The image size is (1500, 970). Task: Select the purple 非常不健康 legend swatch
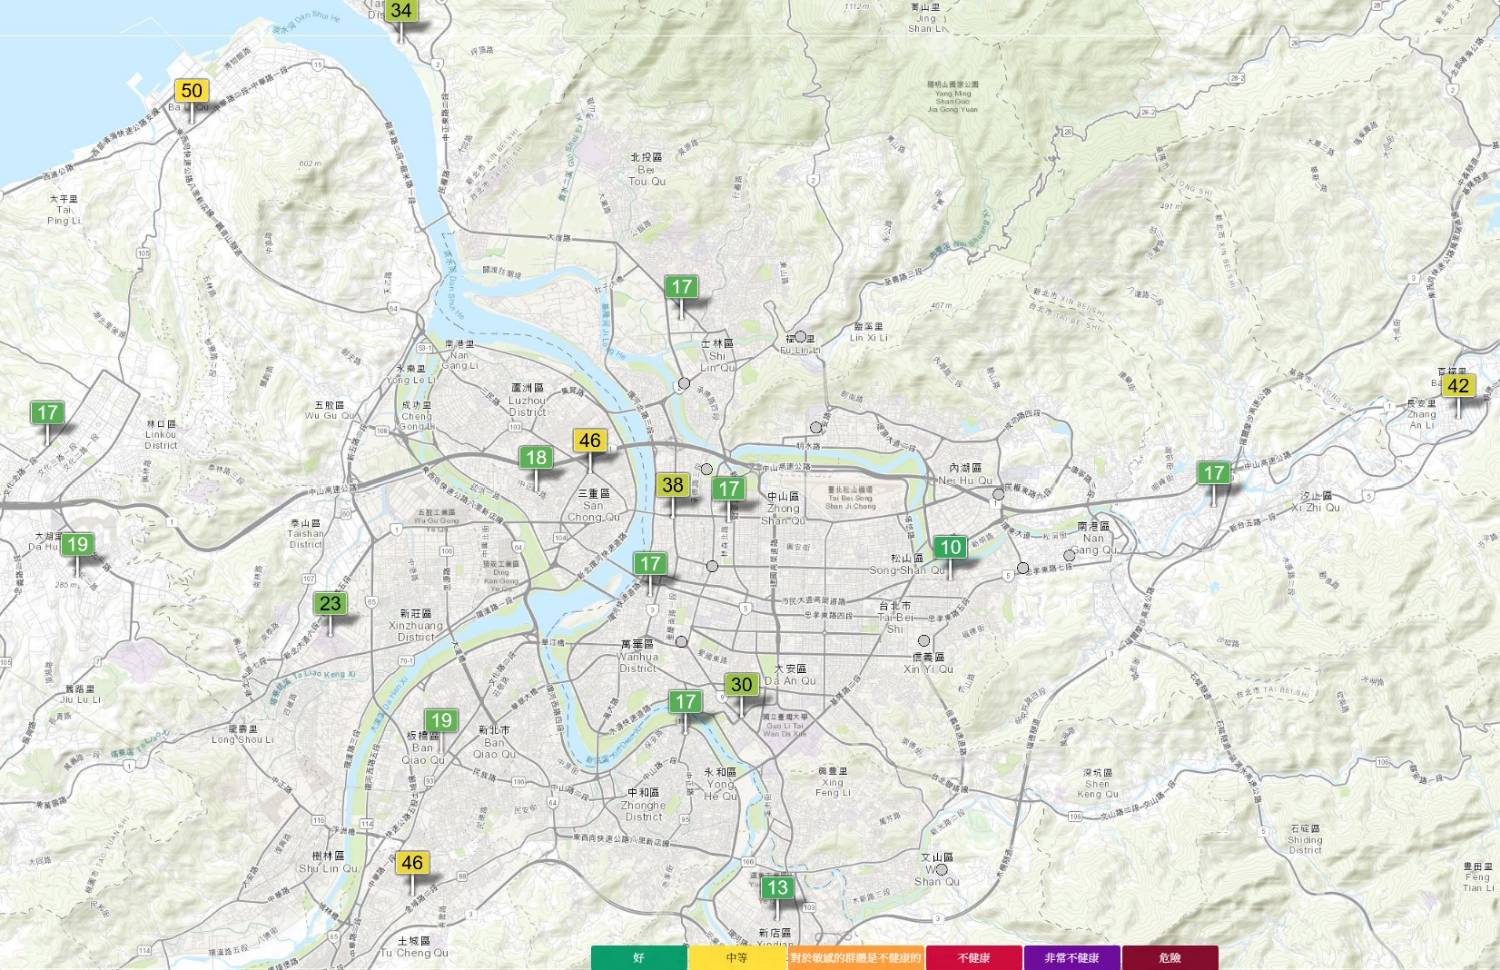tap(1071, 958)
